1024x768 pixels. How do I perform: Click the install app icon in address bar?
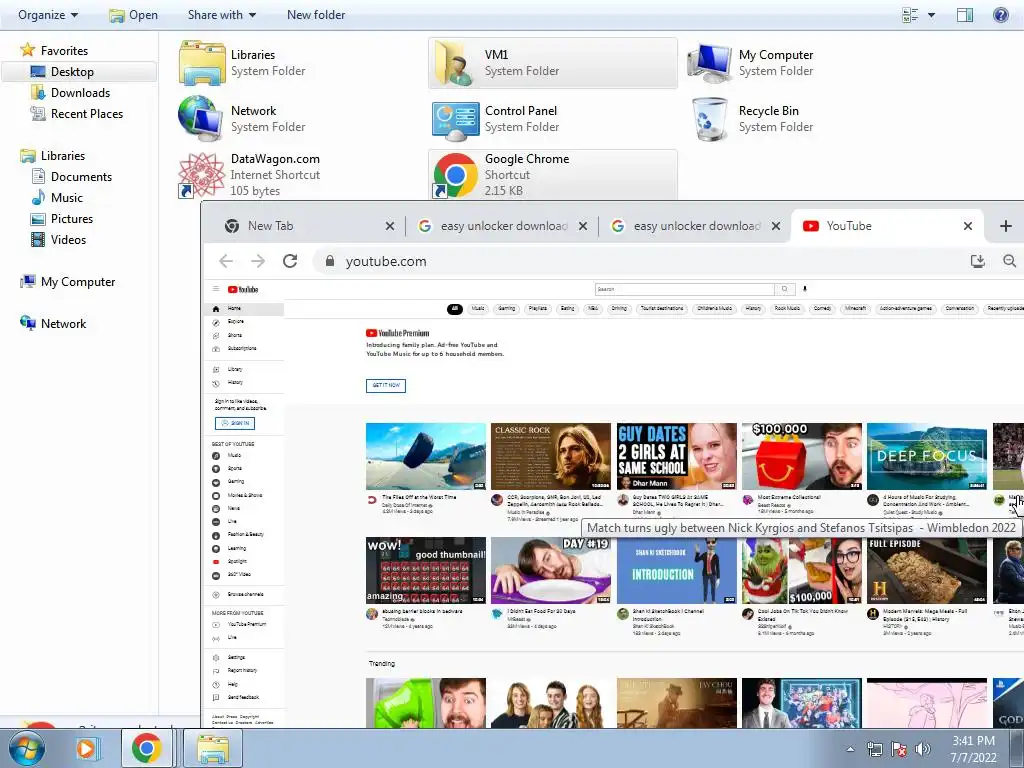978,261
